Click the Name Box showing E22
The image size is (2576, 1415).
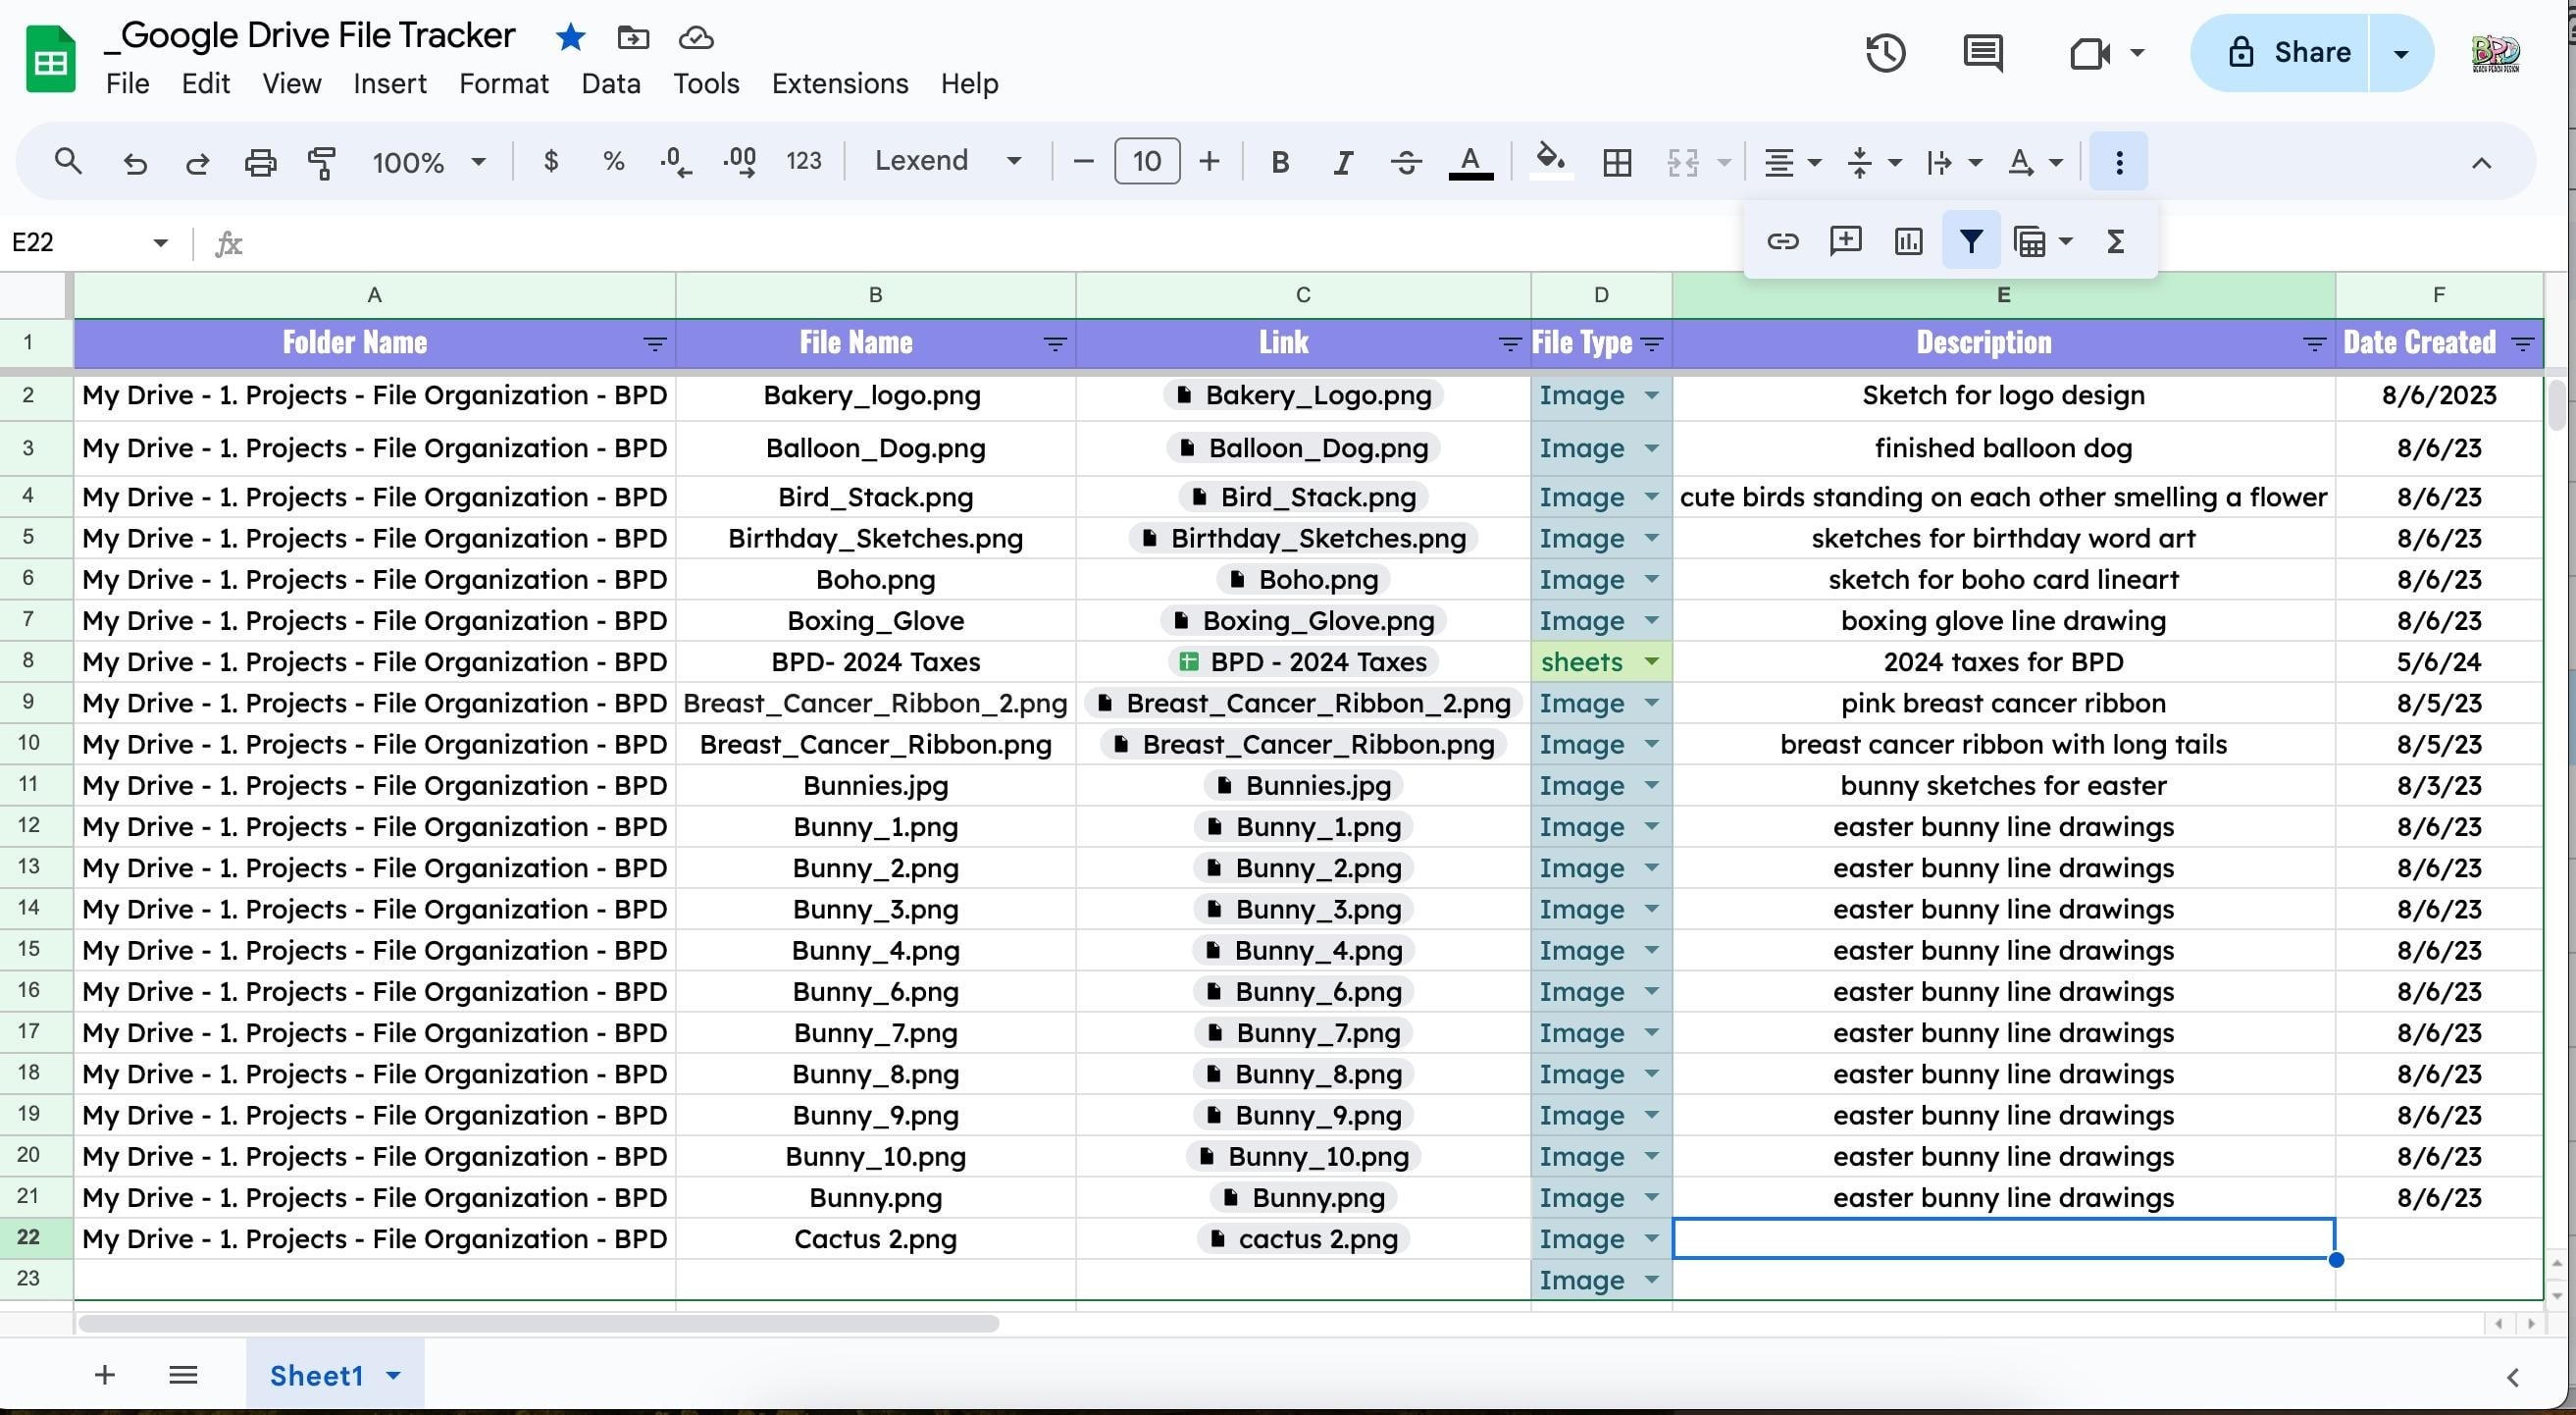pyautogui.click(x=88, y=242)
